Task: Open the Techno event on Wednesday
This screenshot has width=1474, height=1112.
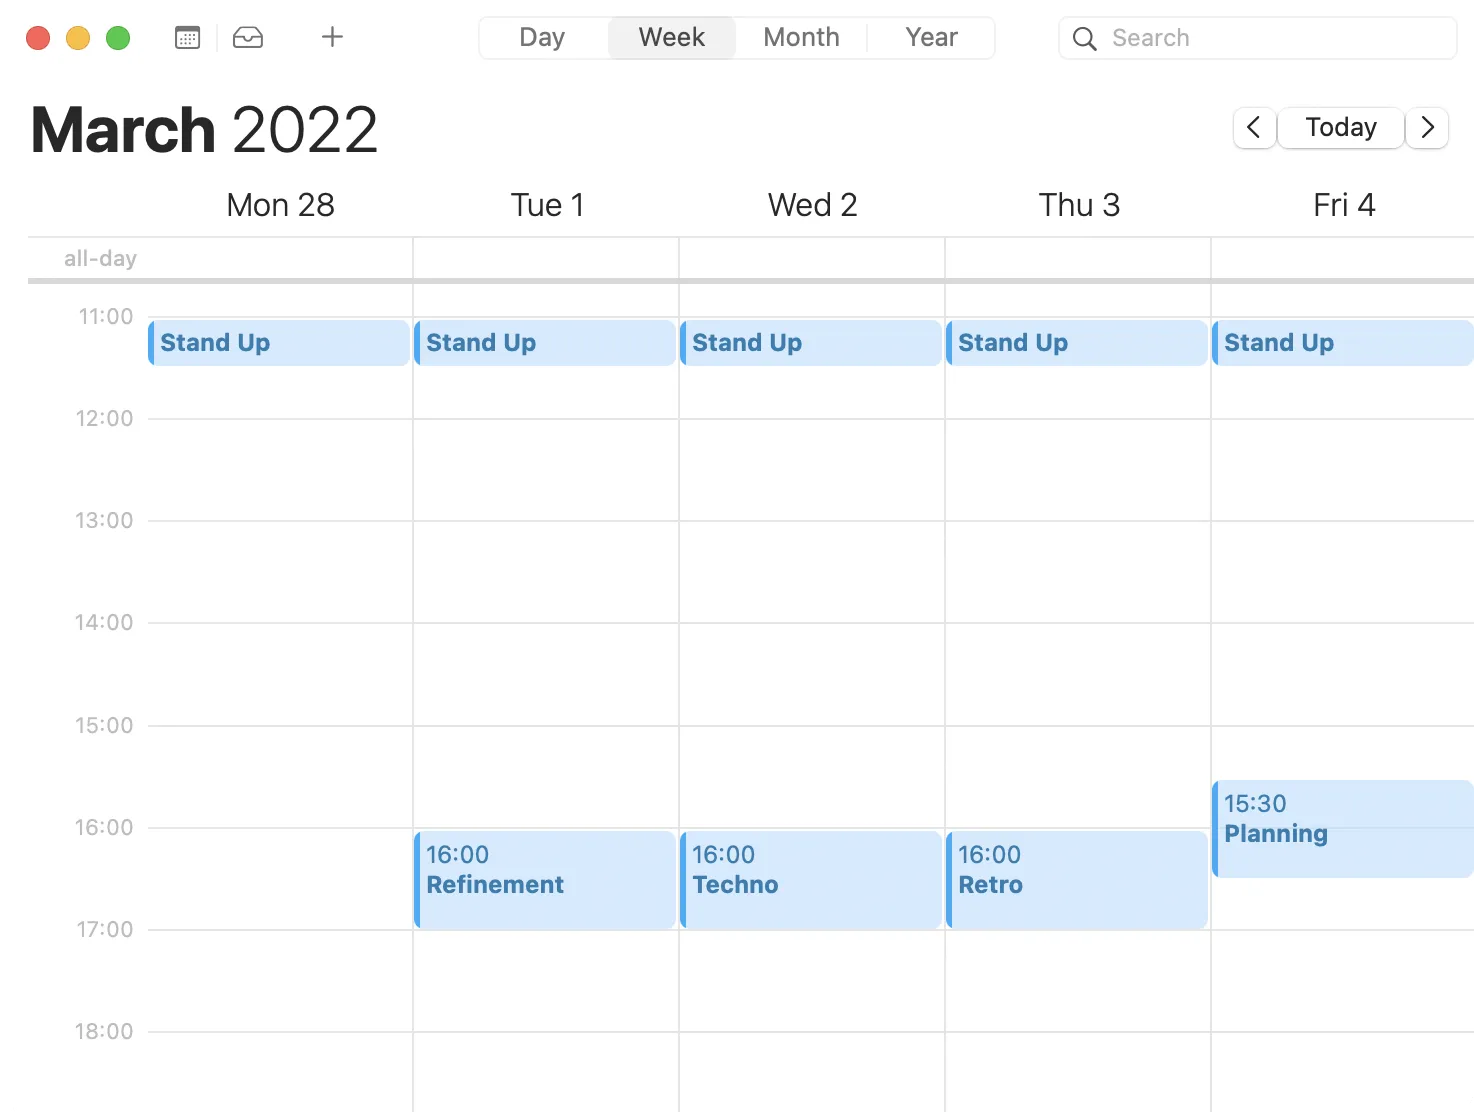Action: point(810,879)
